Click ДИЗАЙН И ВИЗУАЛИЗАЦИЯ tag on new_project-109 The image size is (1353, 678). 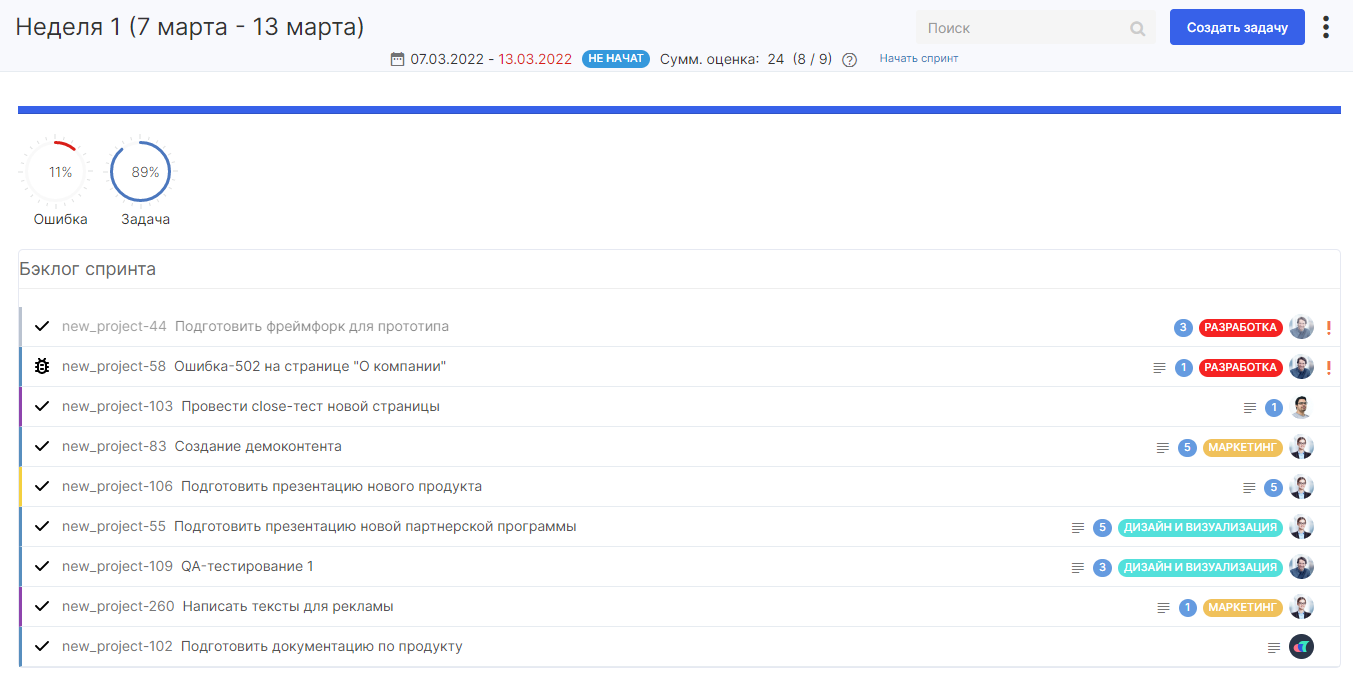[x=1200, y=567]
